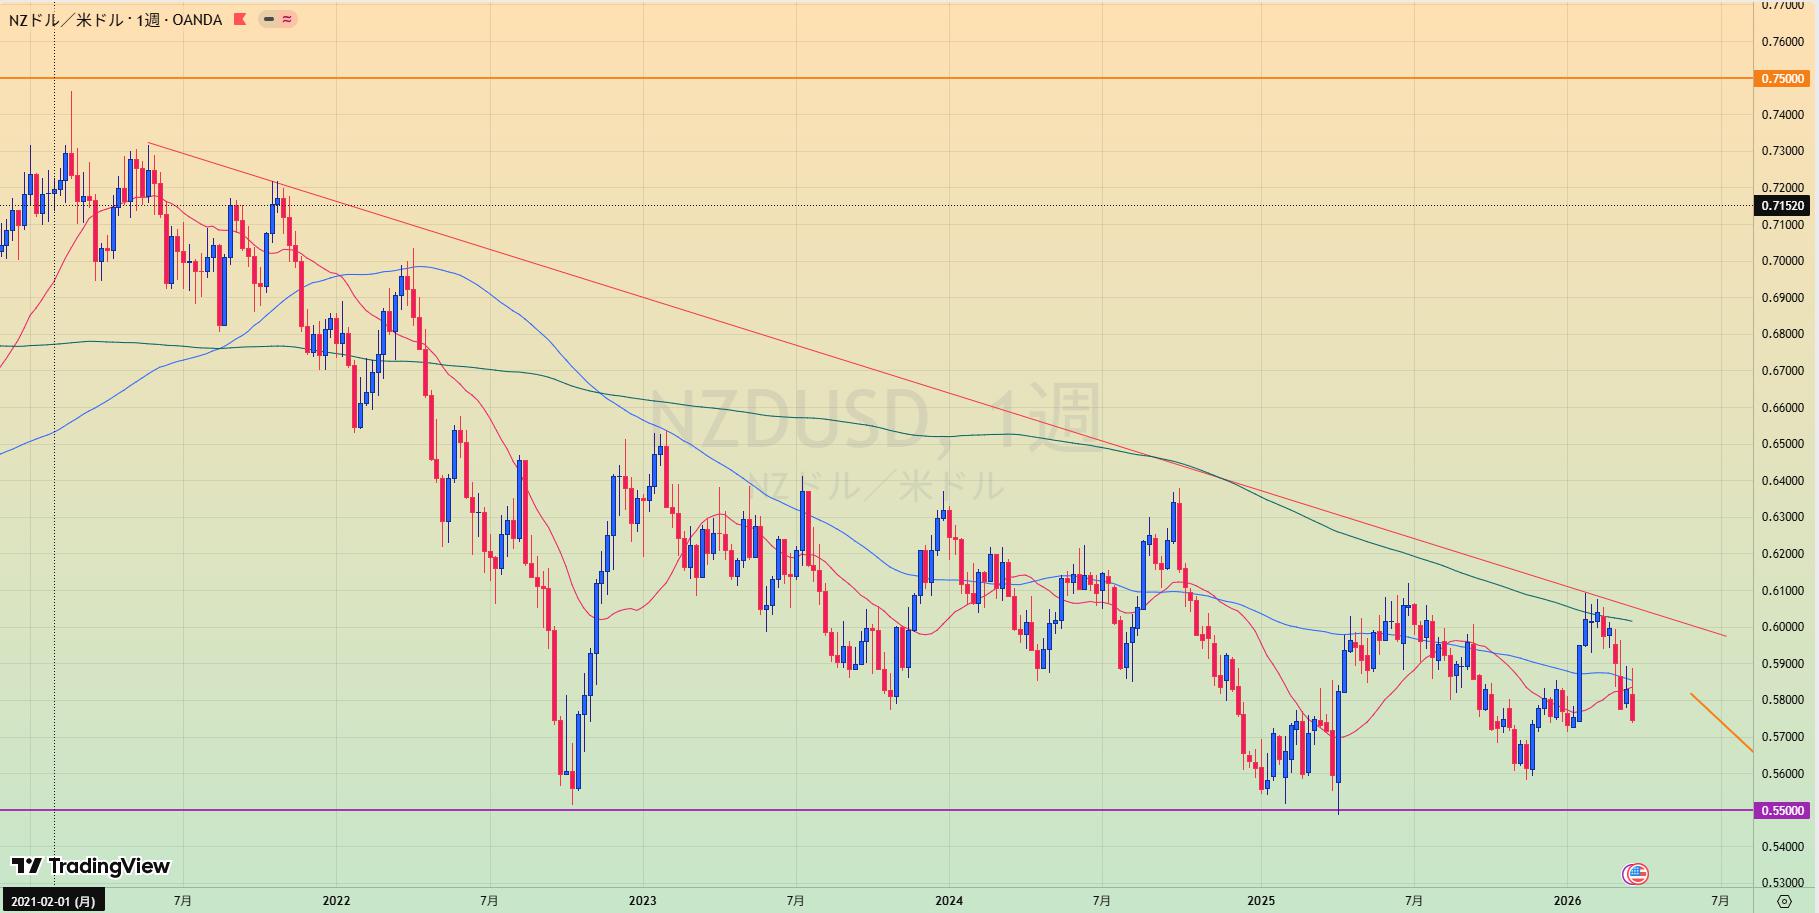
Task: Click the red flag icon beside OANDA
Action: click(x=240, y=19)
